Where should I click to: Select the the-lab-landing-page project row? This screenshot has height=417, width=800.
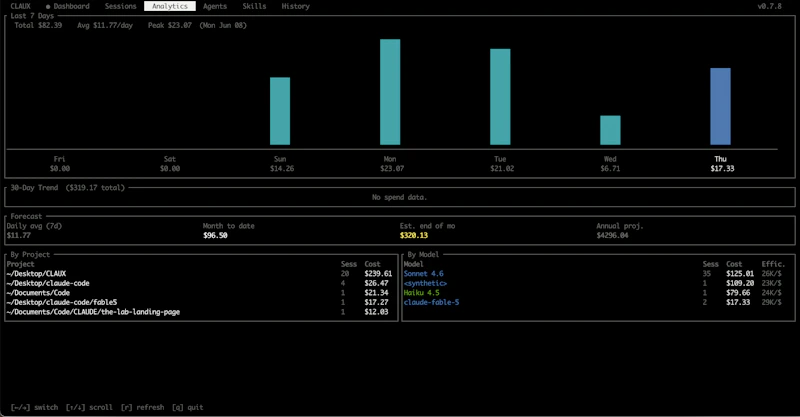tap(199, 312)
